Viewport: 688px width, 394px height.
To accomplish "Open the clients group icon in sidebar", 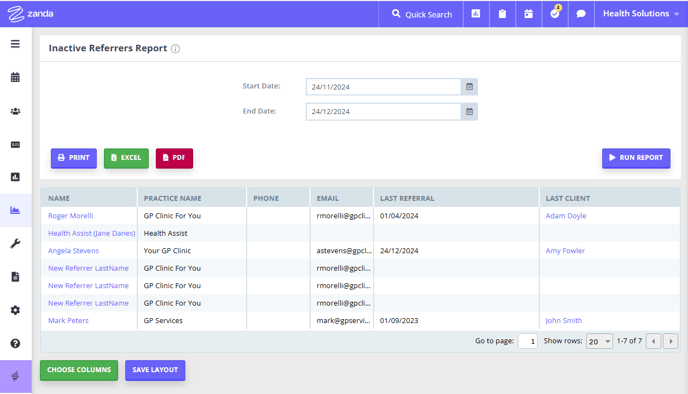I will coord(15,111).
